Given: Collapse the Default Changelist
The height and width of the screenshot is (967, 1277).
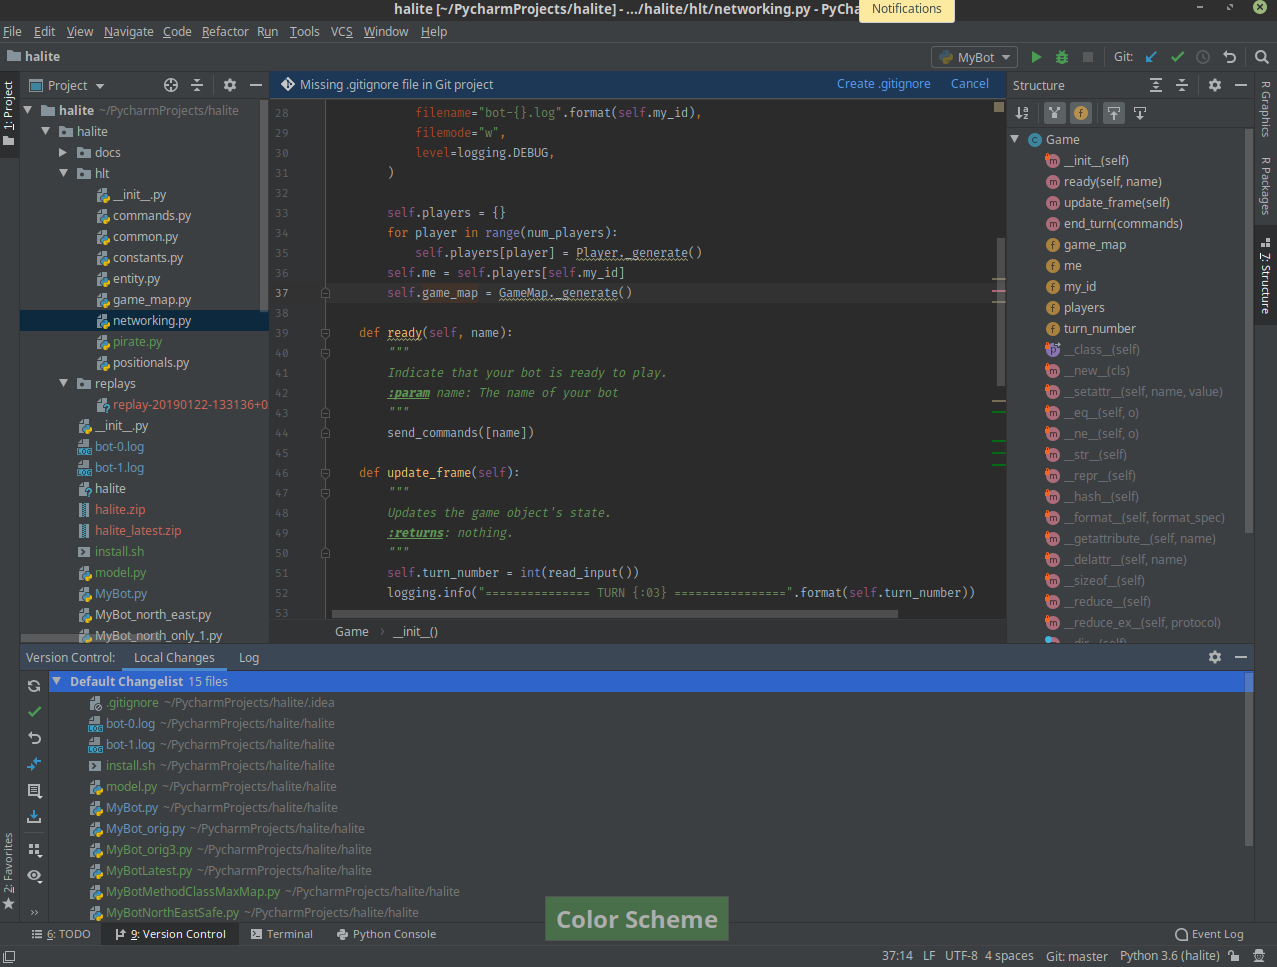Looking at the screenshot, I should coord(56,680).
